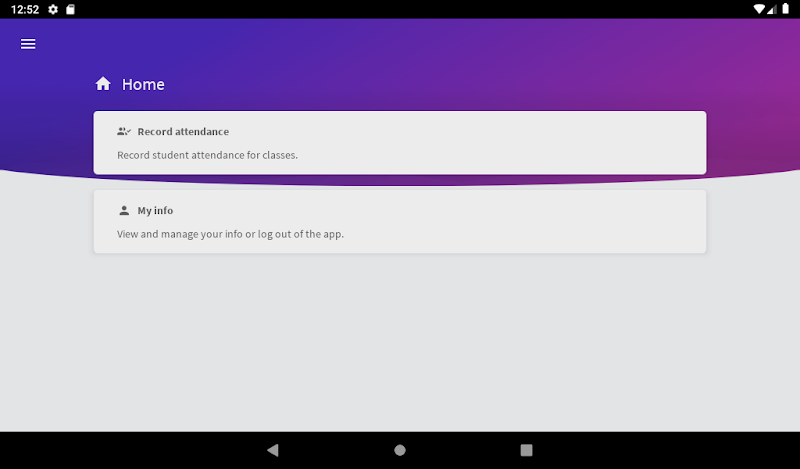Open the hamburger navigation menu

28,44
